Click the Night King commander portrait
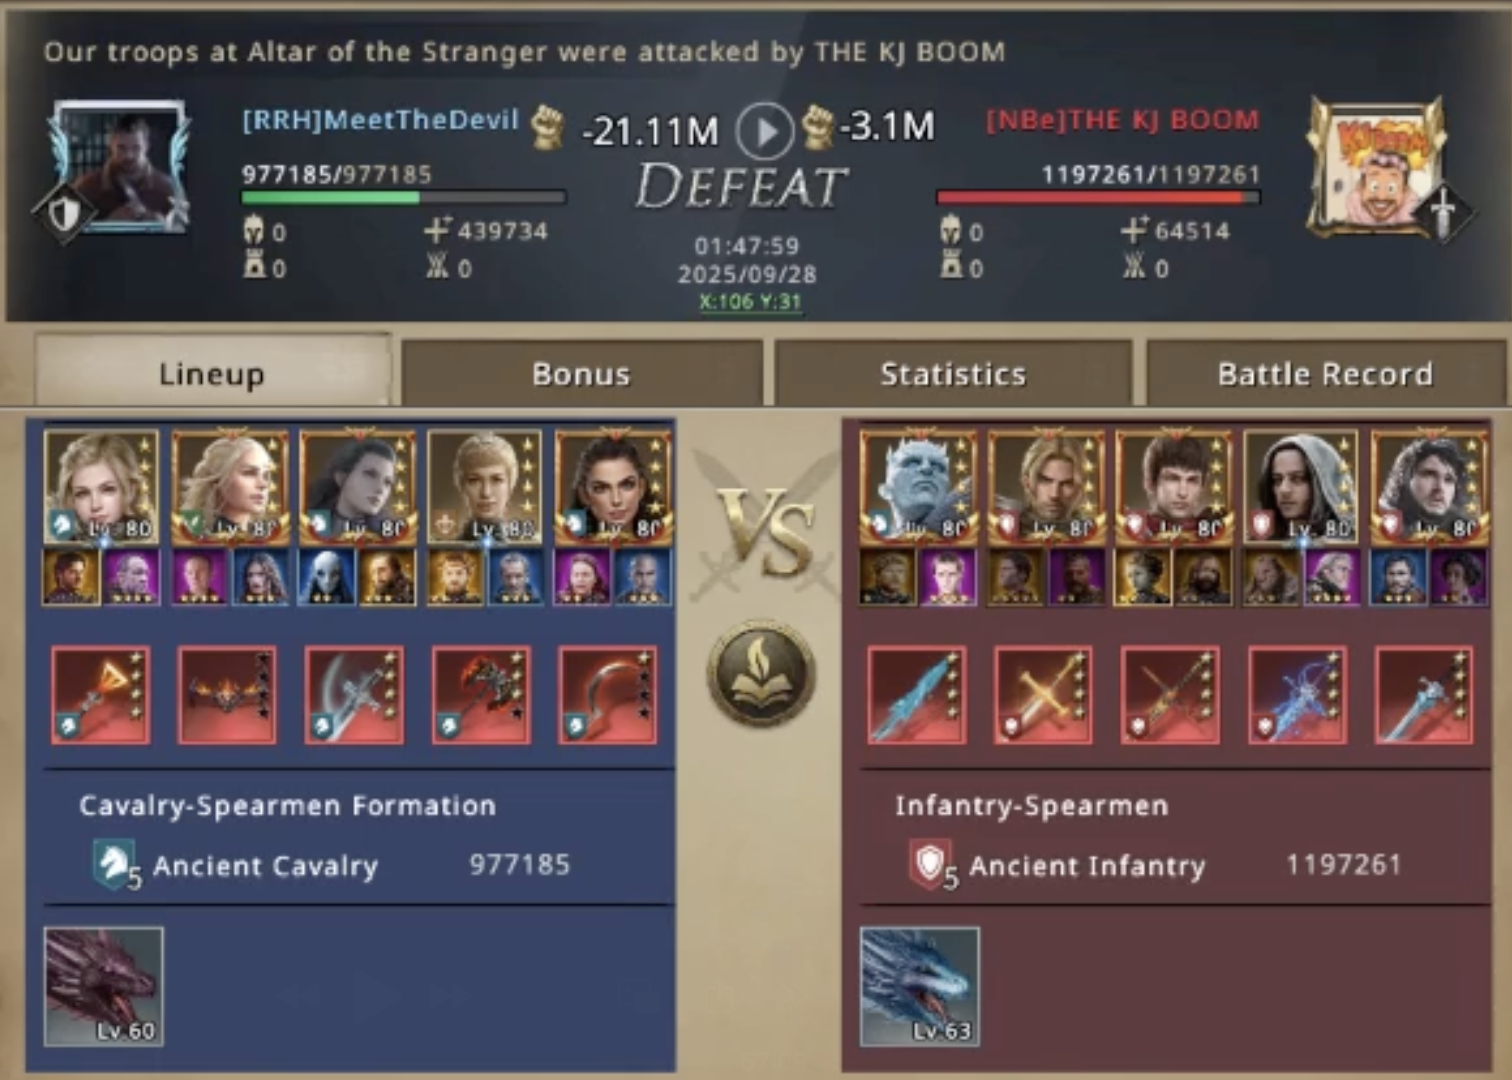 coord(918,487)
